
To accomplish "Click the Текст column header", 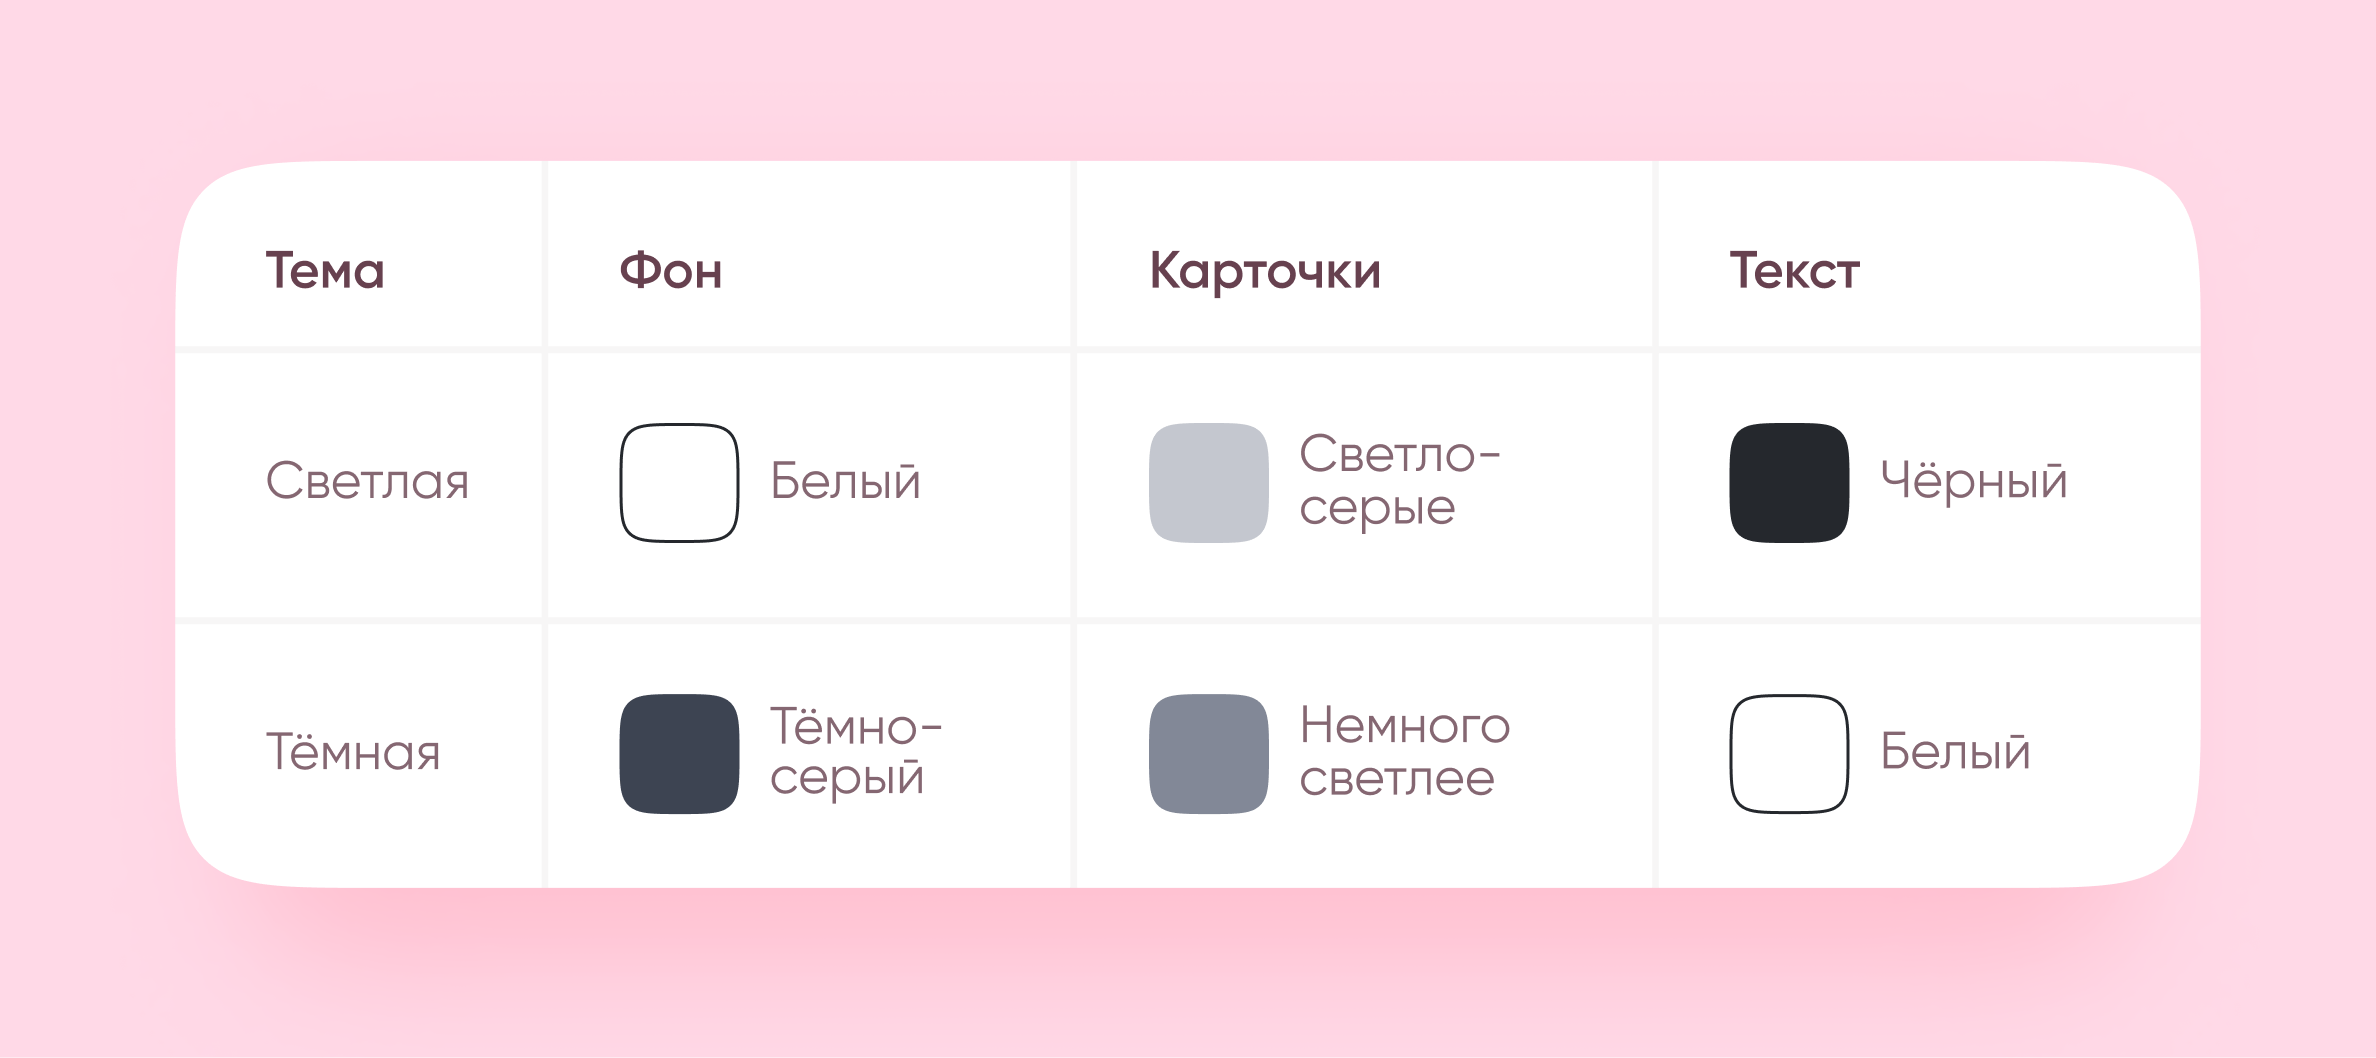I will [x=1795, y=271].
